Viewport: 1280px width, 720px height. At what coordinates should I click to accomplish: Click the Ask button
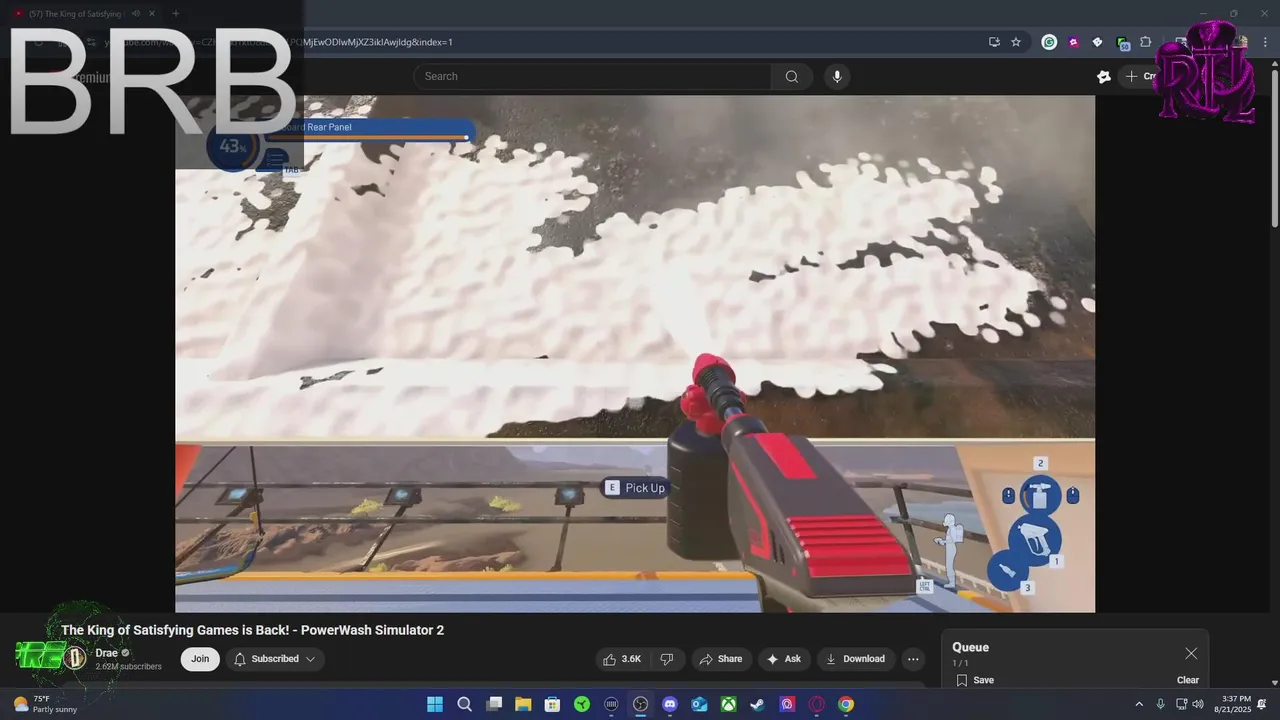pos(784,659)
